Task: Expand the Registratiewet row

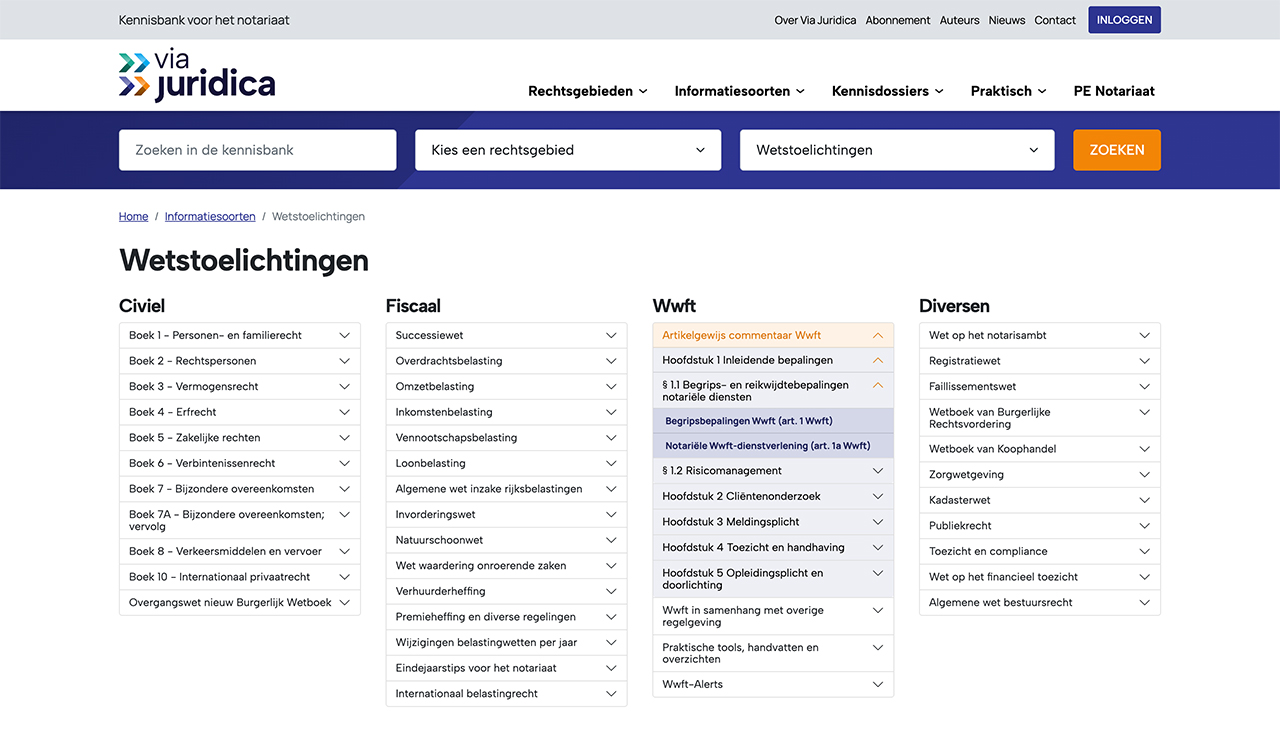Action: point(1040,361)
